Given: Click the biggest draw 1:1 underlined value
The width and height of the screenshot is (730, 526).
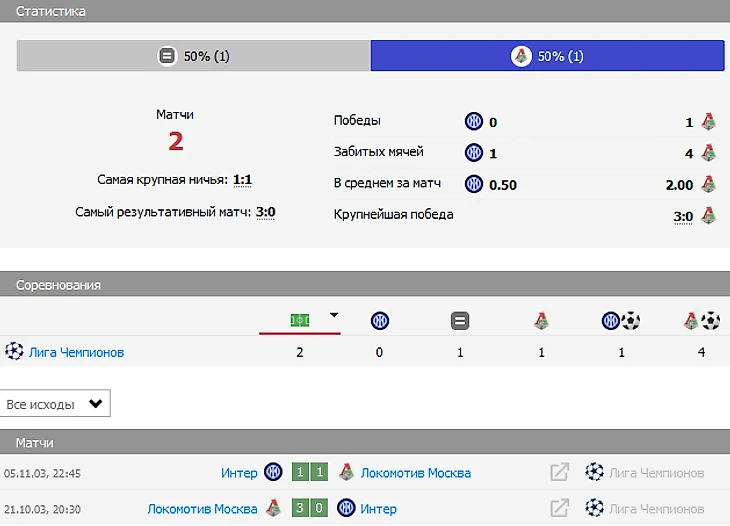Looking at the screenshot, I should [242, 180].
